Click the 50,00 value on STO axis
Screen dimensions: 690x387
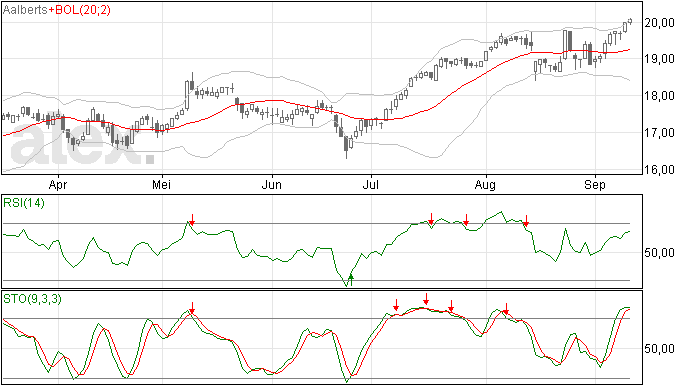pos(659,349)
